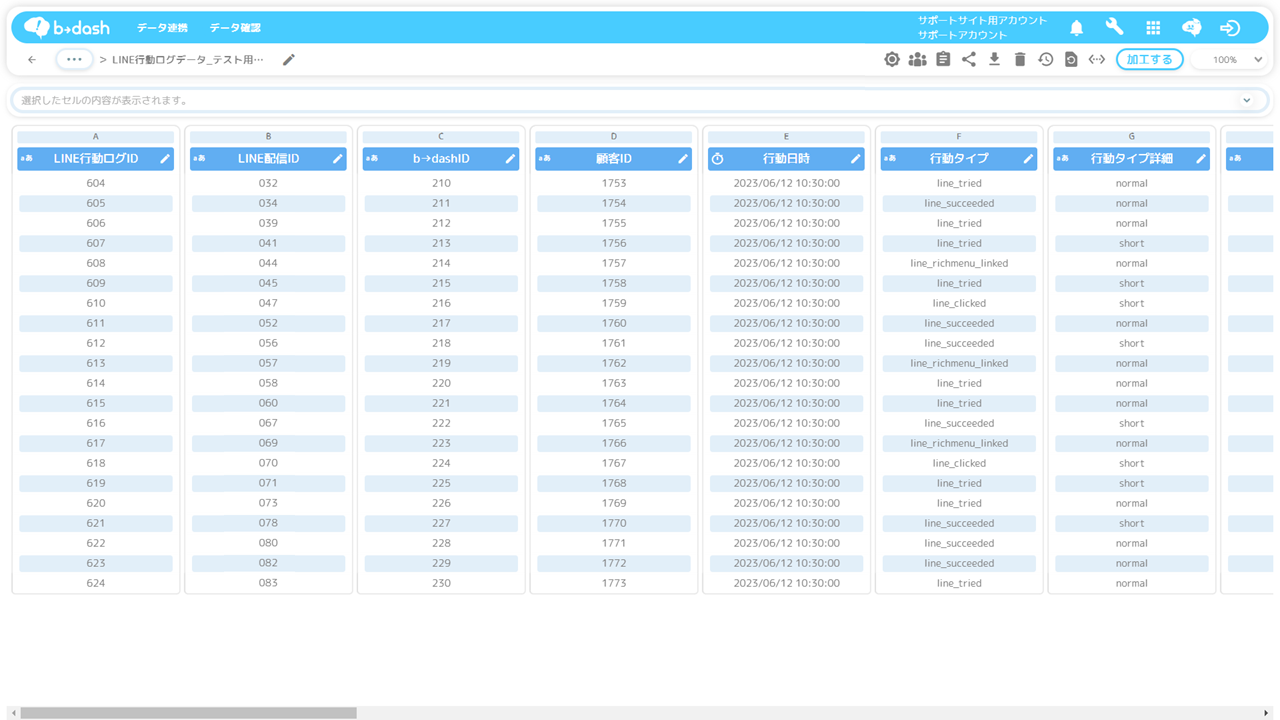The height and width of the screenshot is (720, 1280).
Task: Open the user group icon
Action: point(917,60)
